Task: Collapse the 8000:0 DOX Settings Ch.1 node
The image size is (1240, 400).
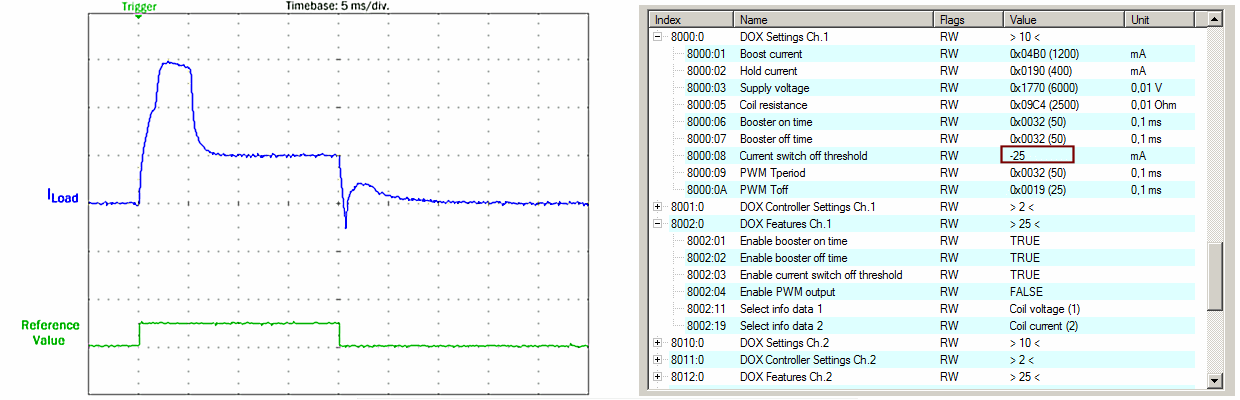Action: coord(657,36)
